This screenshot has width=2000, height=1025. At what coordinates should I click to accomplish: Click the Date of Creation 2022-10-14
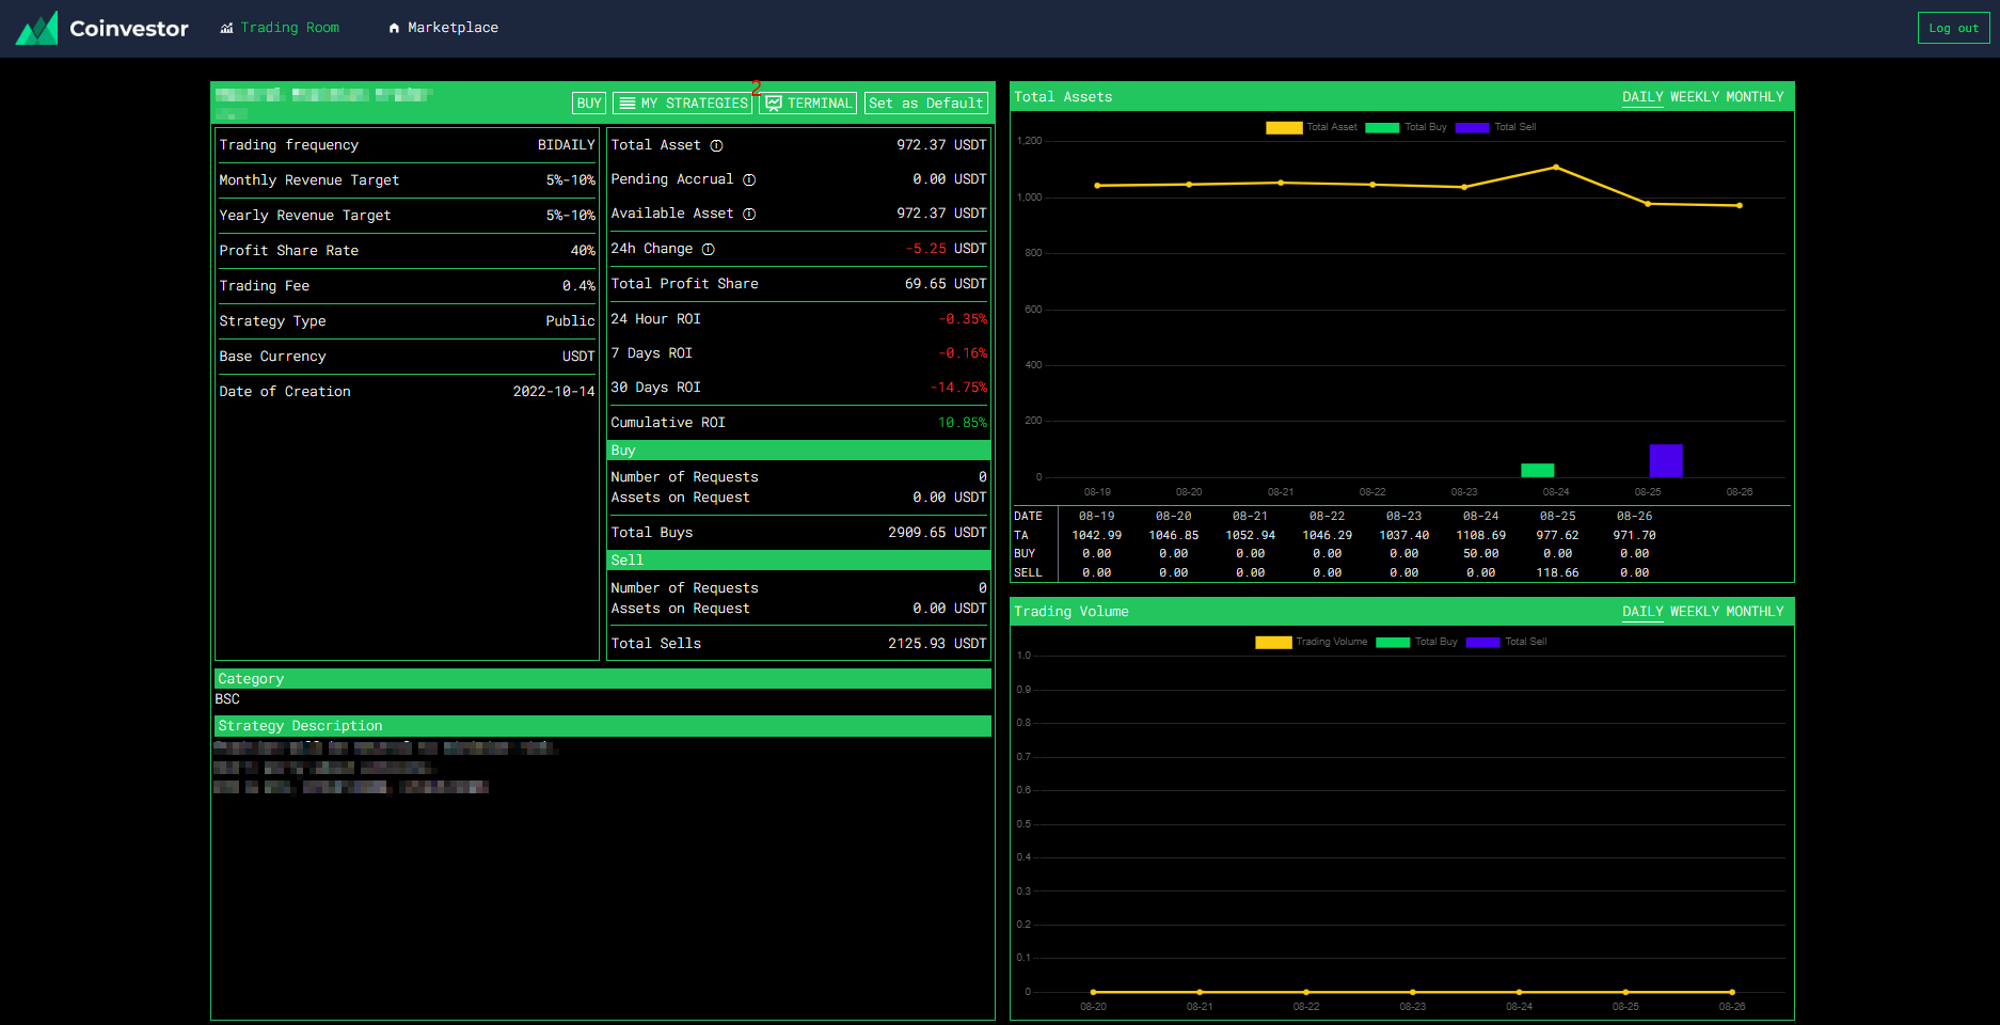pyautogui.click(x=554, y=392)
